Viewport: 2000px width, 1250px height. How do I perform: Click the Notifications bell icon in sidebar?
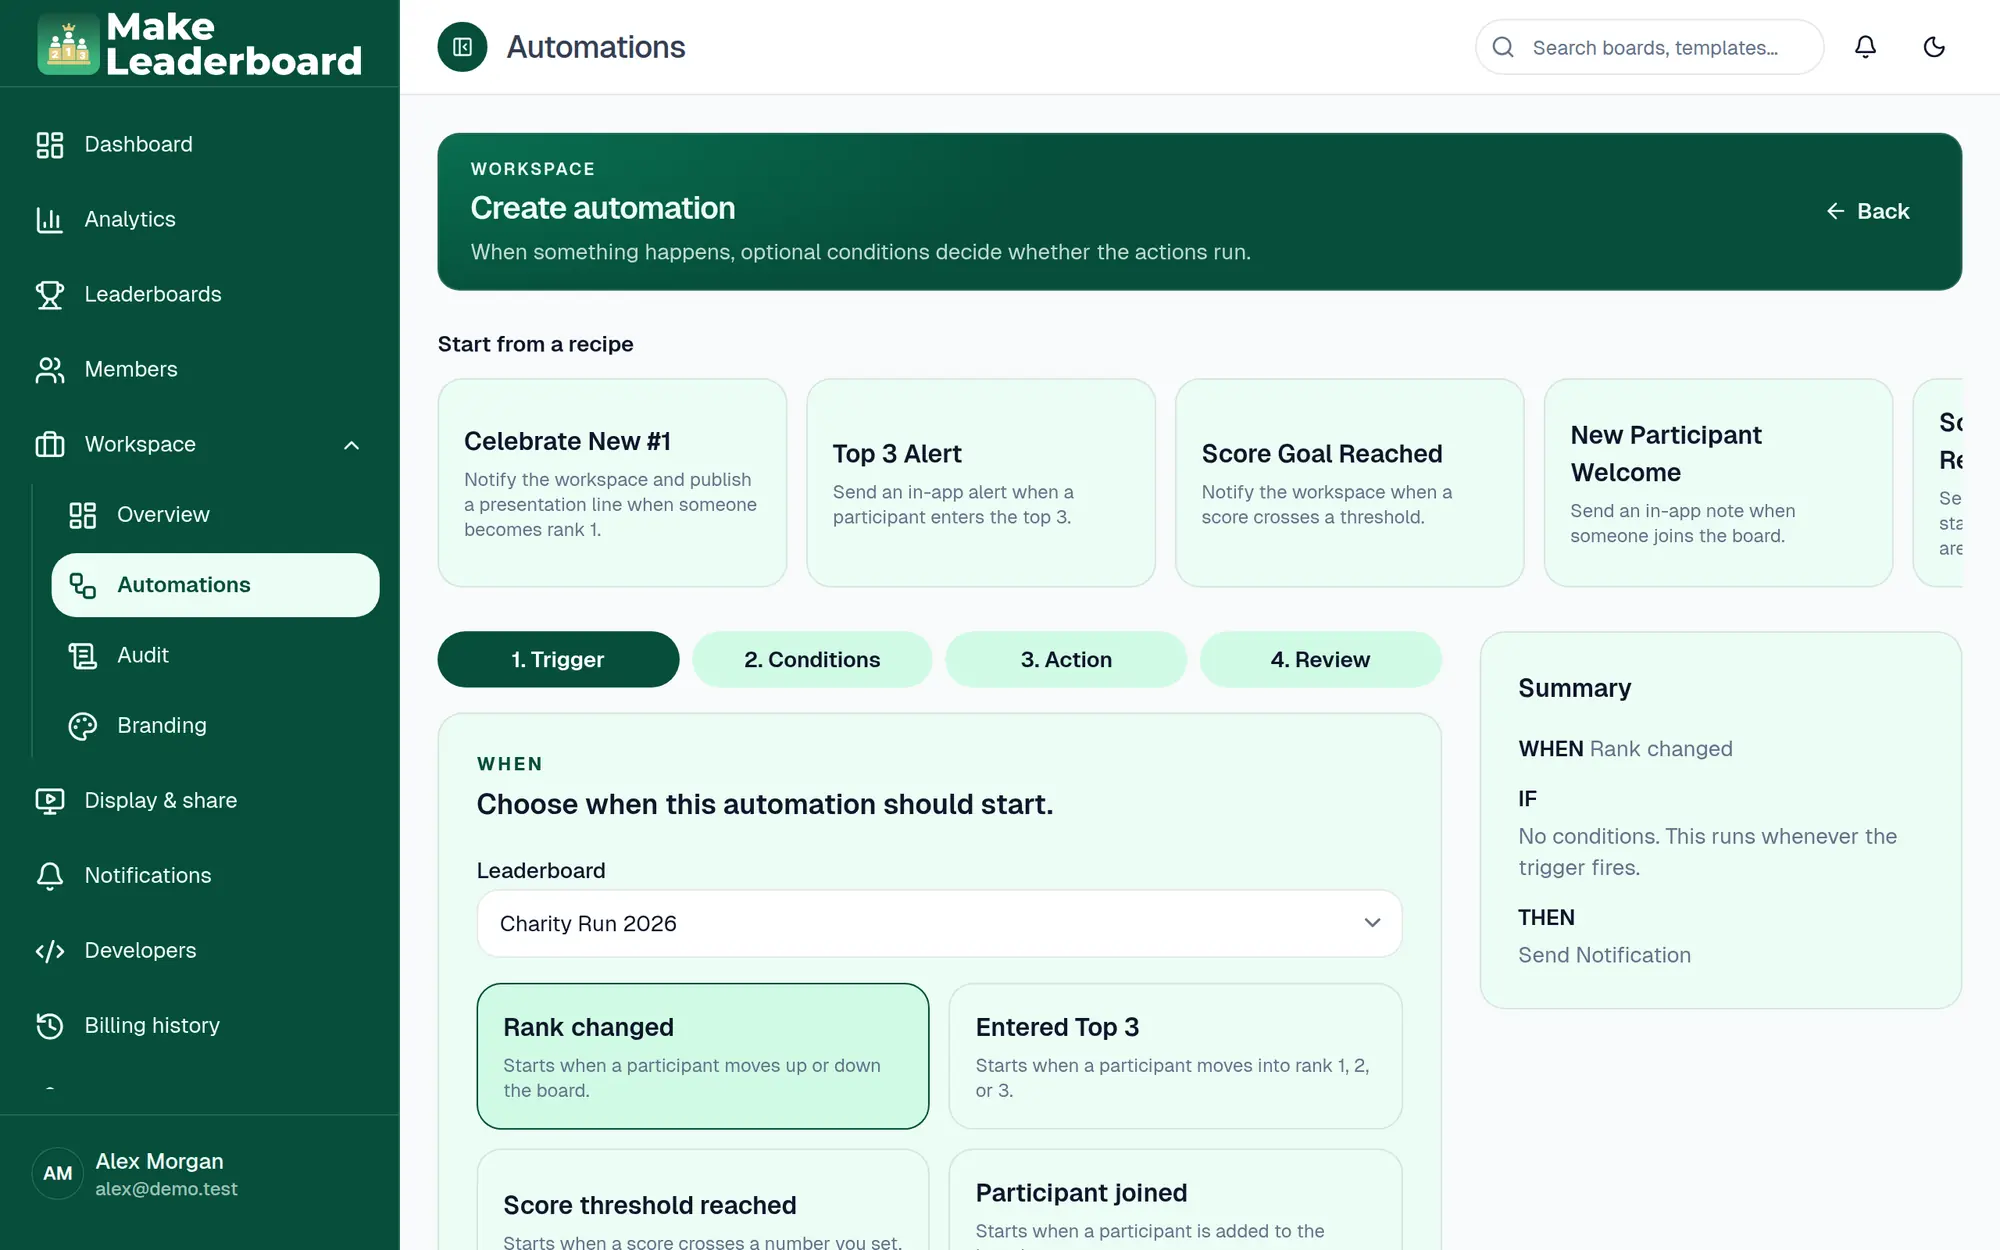coord(50,876)
